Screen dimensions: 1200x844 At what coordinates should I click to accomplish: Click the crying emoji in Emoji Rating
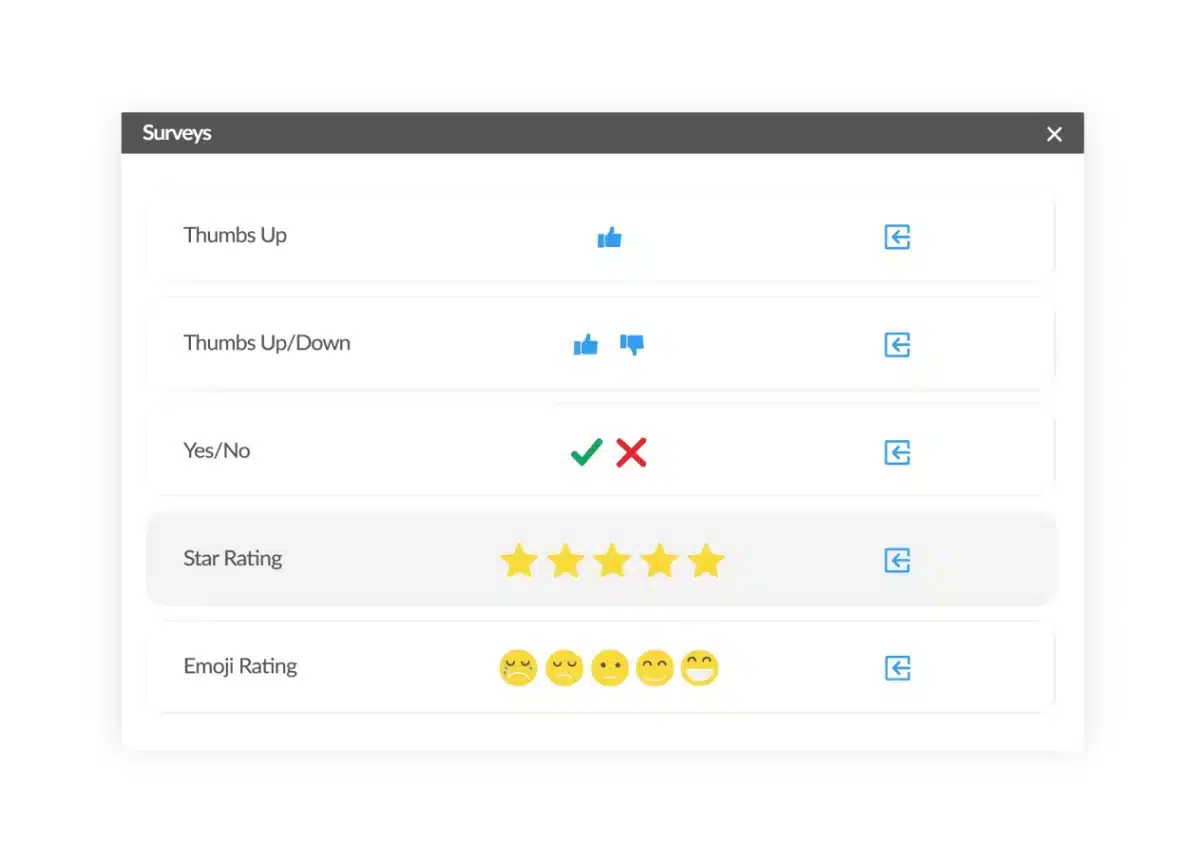tap(518, 668)
